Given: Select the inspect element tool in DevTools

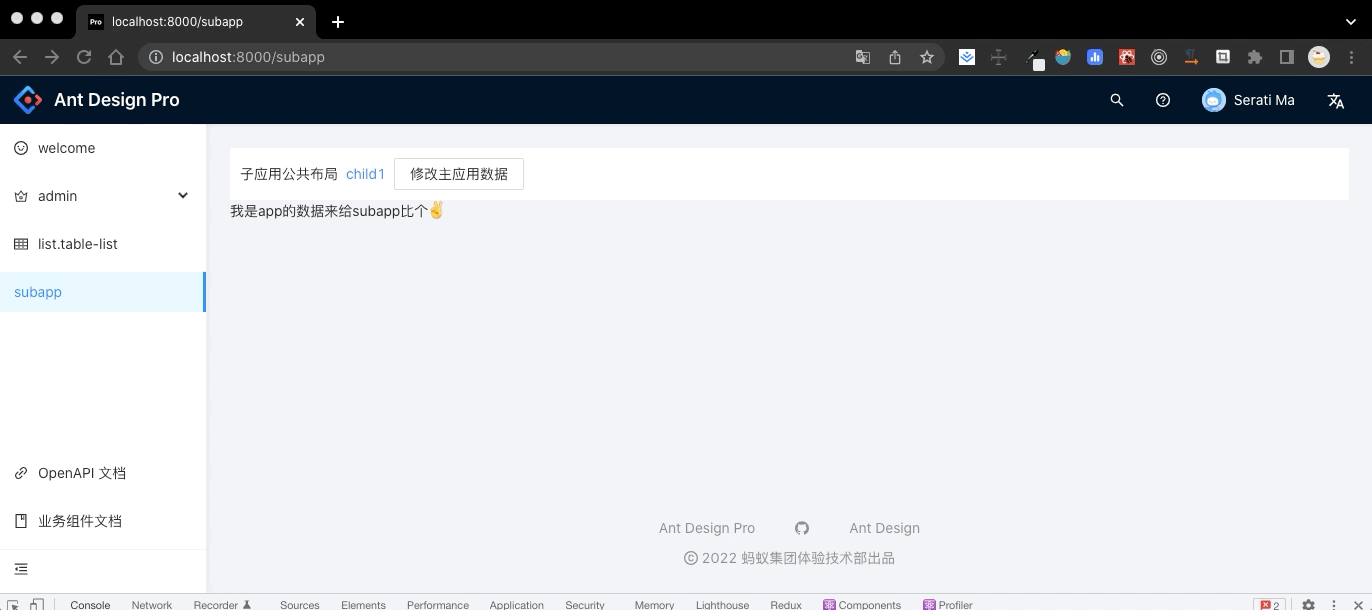Looking at the screenshot, I should (x=13, y=604).
